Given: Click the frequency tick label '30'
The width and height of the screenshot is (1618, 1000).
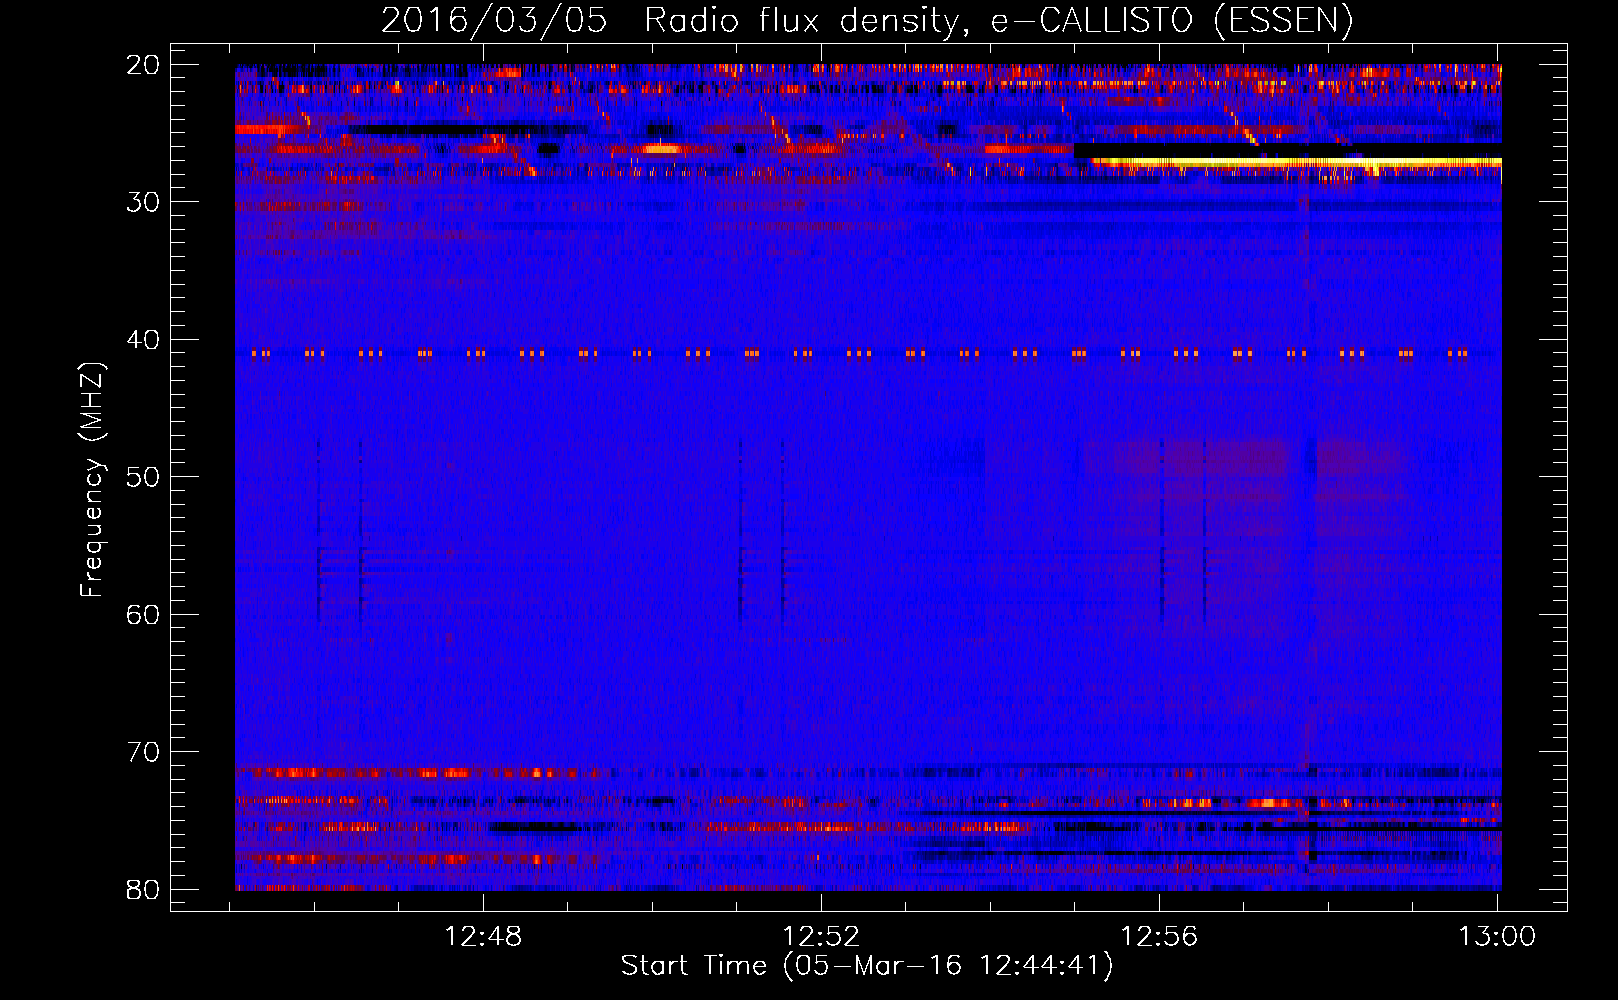Looking at the screenshot, I should click(144, 202).
